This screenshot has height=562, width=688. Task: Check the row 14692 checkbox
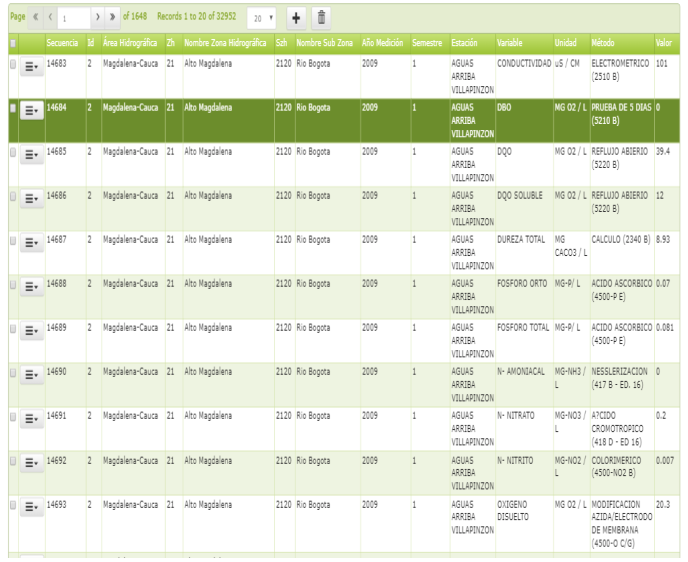point(13,461)
